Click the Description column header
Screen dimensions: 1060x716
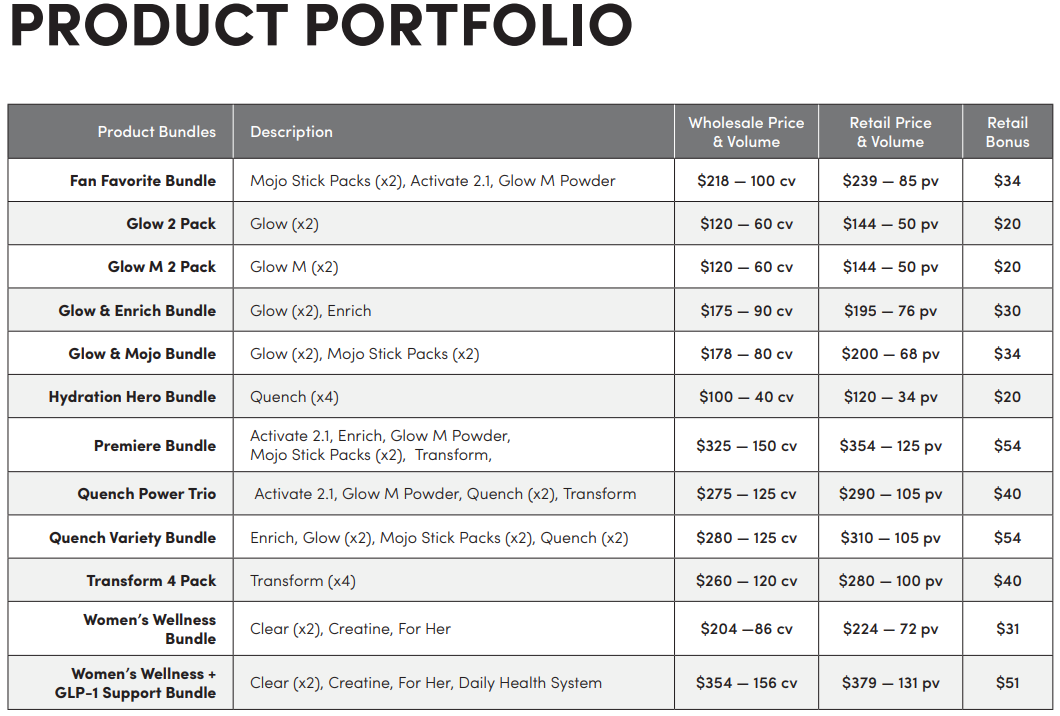(291, 132)
